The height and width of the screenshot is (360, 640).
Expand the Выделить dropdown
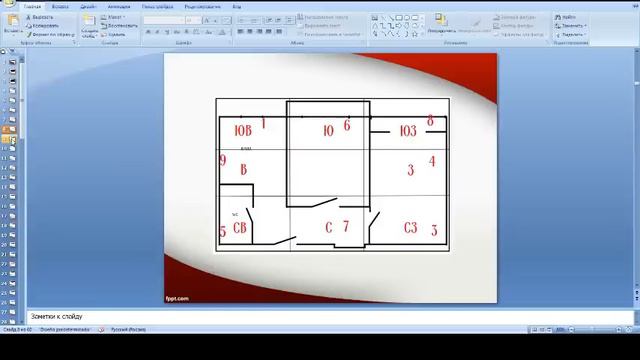tap(571, 35)
